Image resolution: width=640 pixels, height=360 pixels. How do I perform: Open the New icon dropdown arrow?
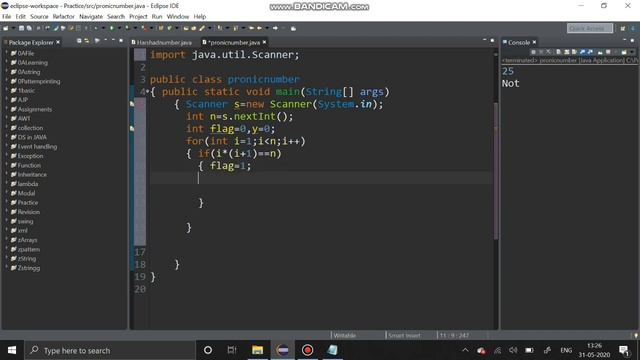coord(13,28)
